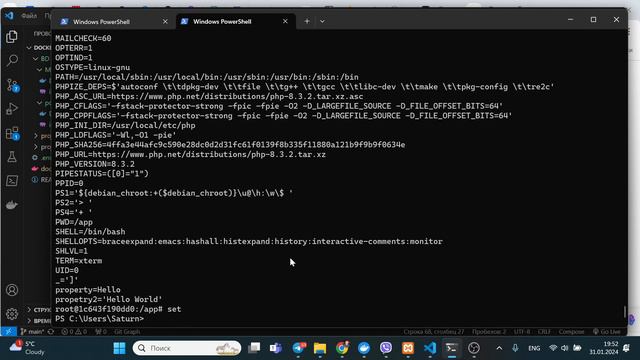Open Telegram from taskbar

click(x=298, y=348)
